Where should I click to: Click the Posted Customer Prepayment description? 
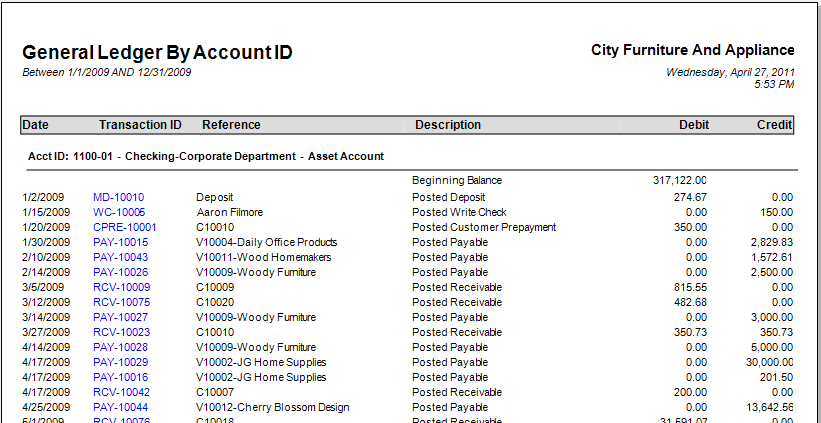click(484, 227)
